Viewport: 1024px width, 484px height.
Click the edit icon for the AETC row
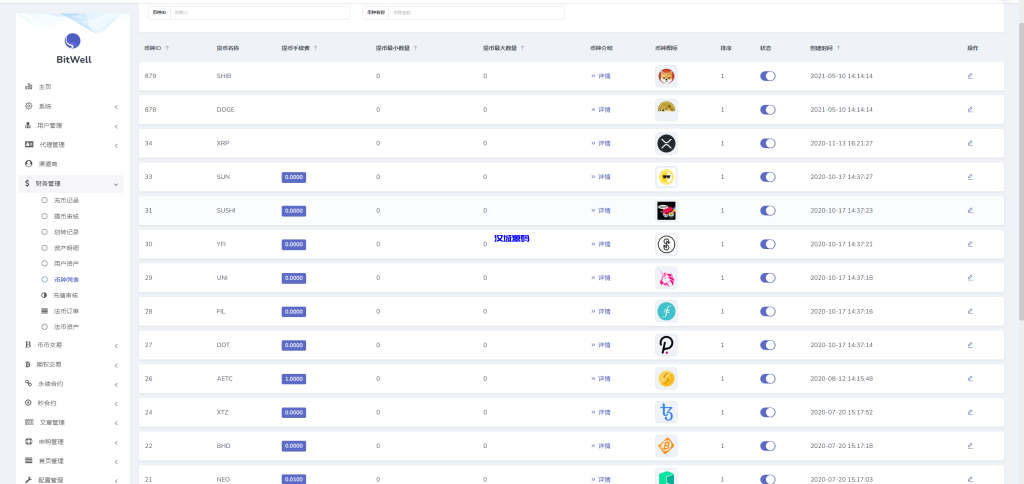[969, 379]
